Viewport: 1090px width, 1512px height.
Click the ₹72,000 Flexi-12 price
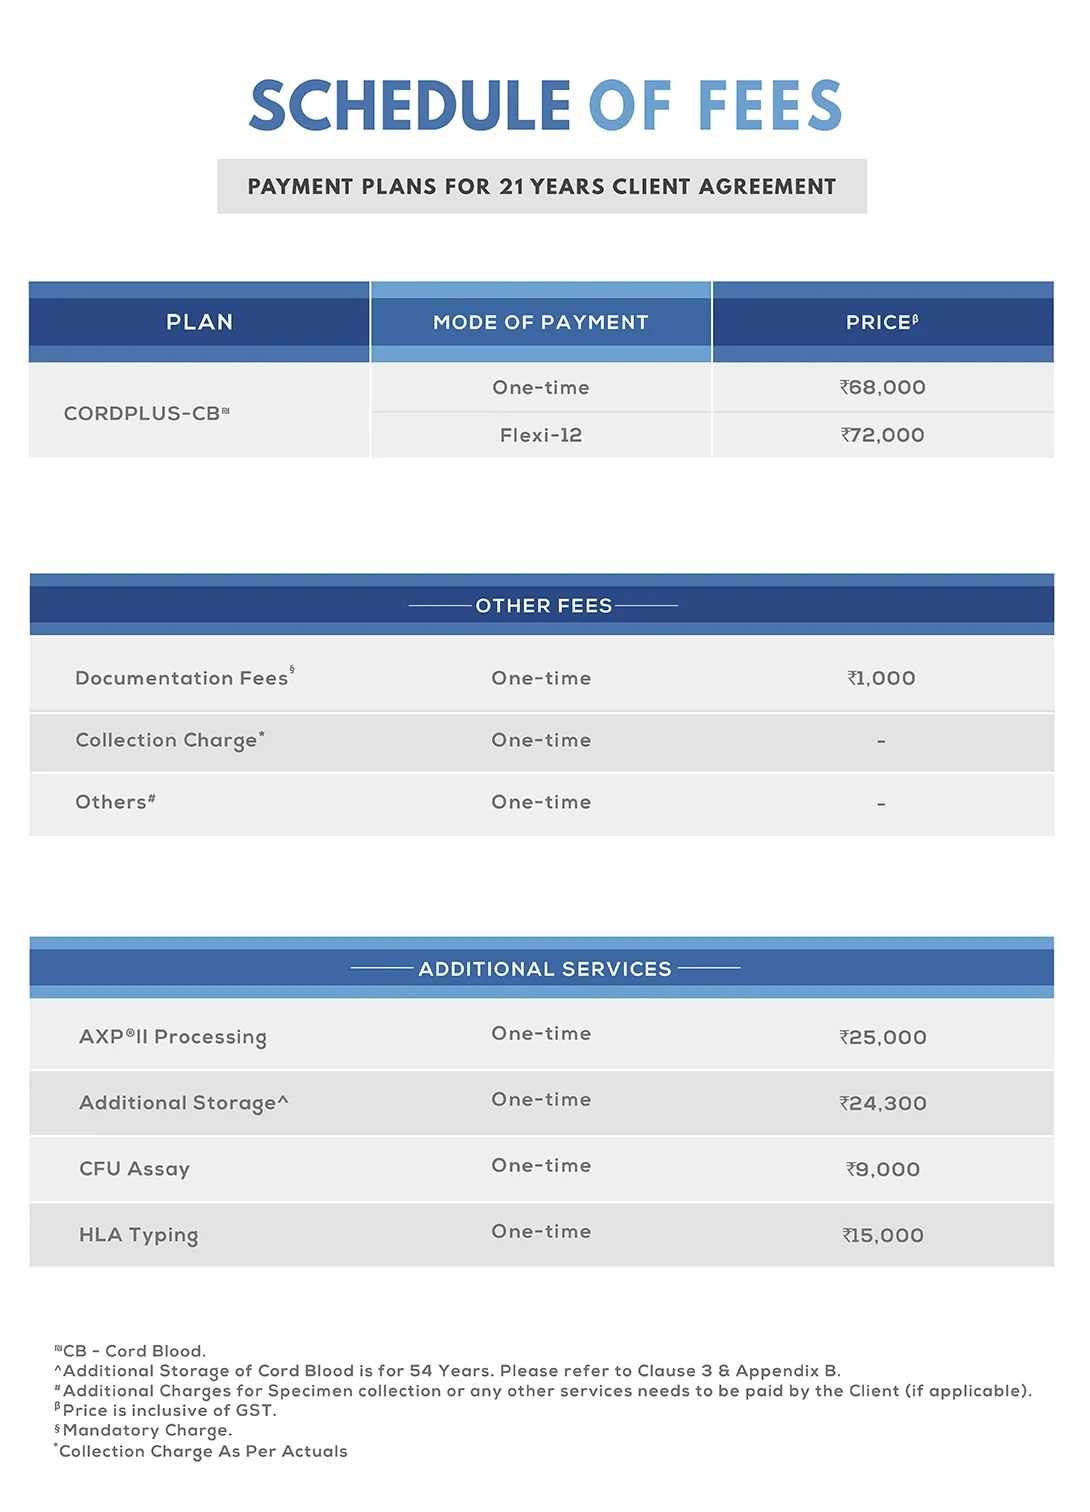pos(883,435)
